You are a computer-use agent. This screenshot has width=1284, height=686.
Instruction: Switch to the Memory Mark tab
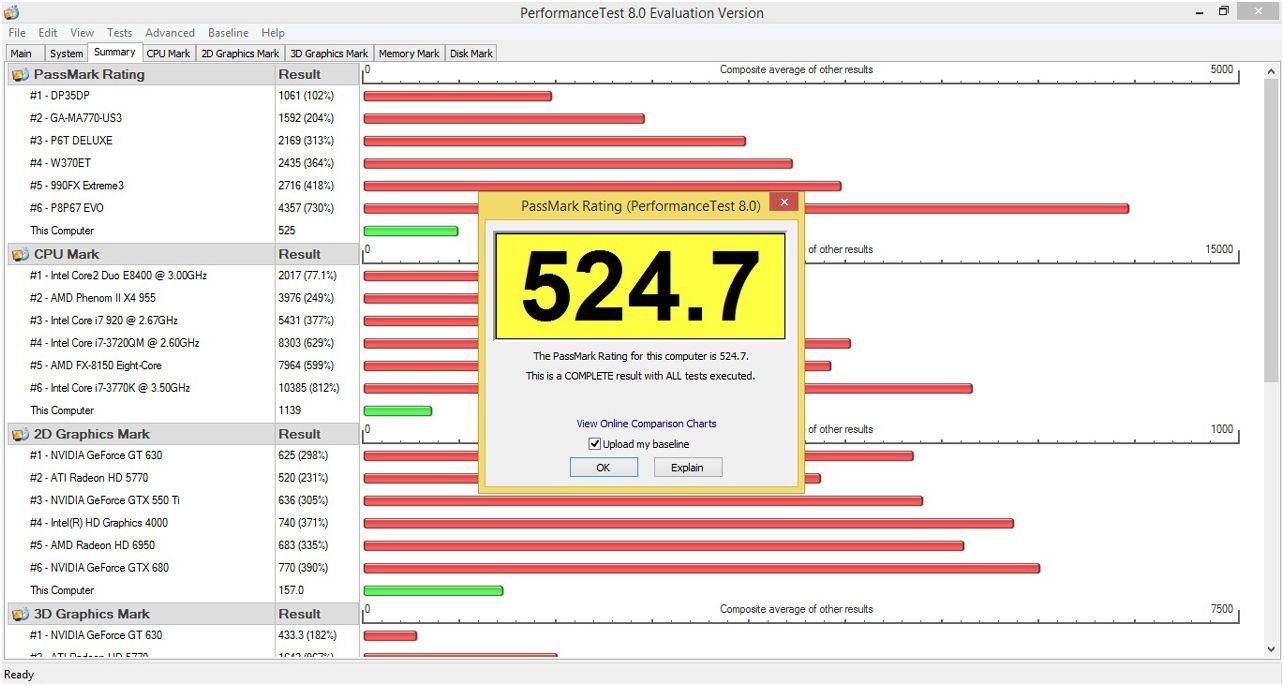point(408,53)
